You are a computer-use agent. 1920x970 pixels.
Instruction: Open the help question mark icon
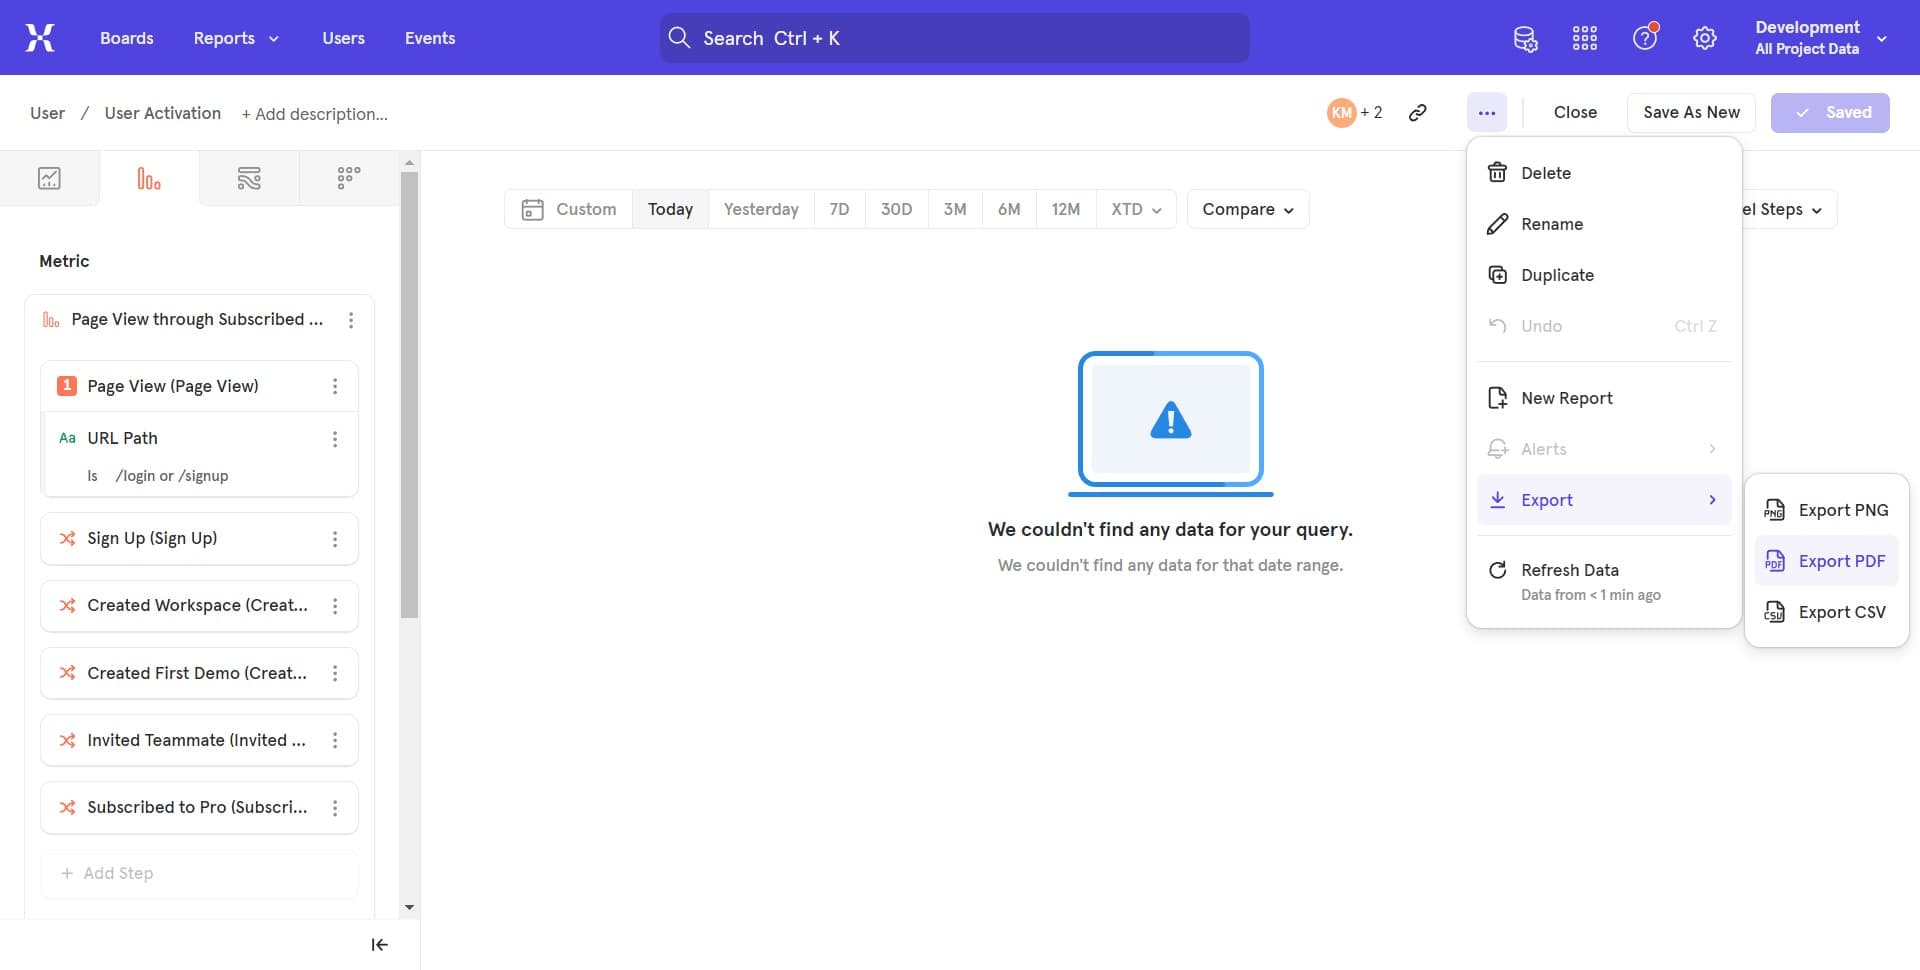pos(1645,38)
